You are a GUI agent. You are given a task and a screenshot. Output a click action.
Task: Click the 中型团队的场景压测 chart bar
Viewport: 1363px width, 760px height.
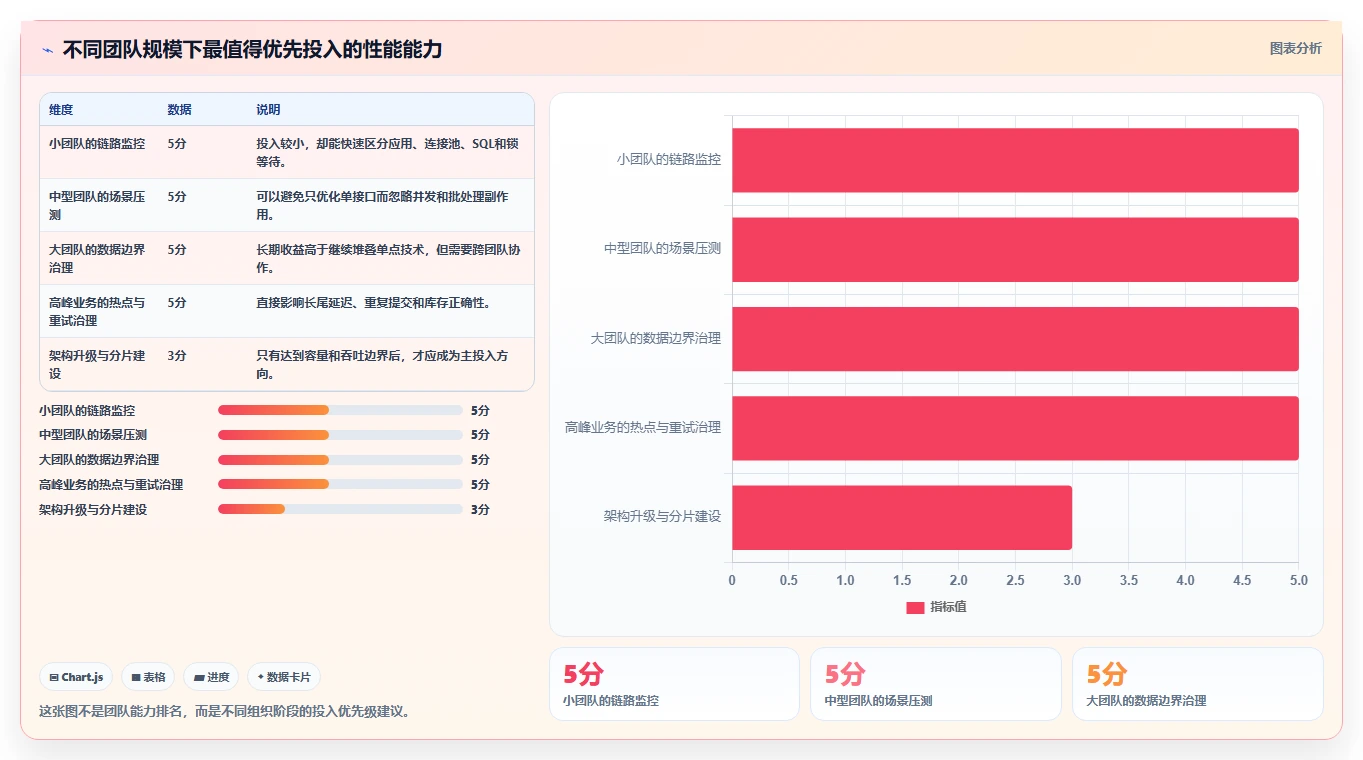click(1015, 249)
